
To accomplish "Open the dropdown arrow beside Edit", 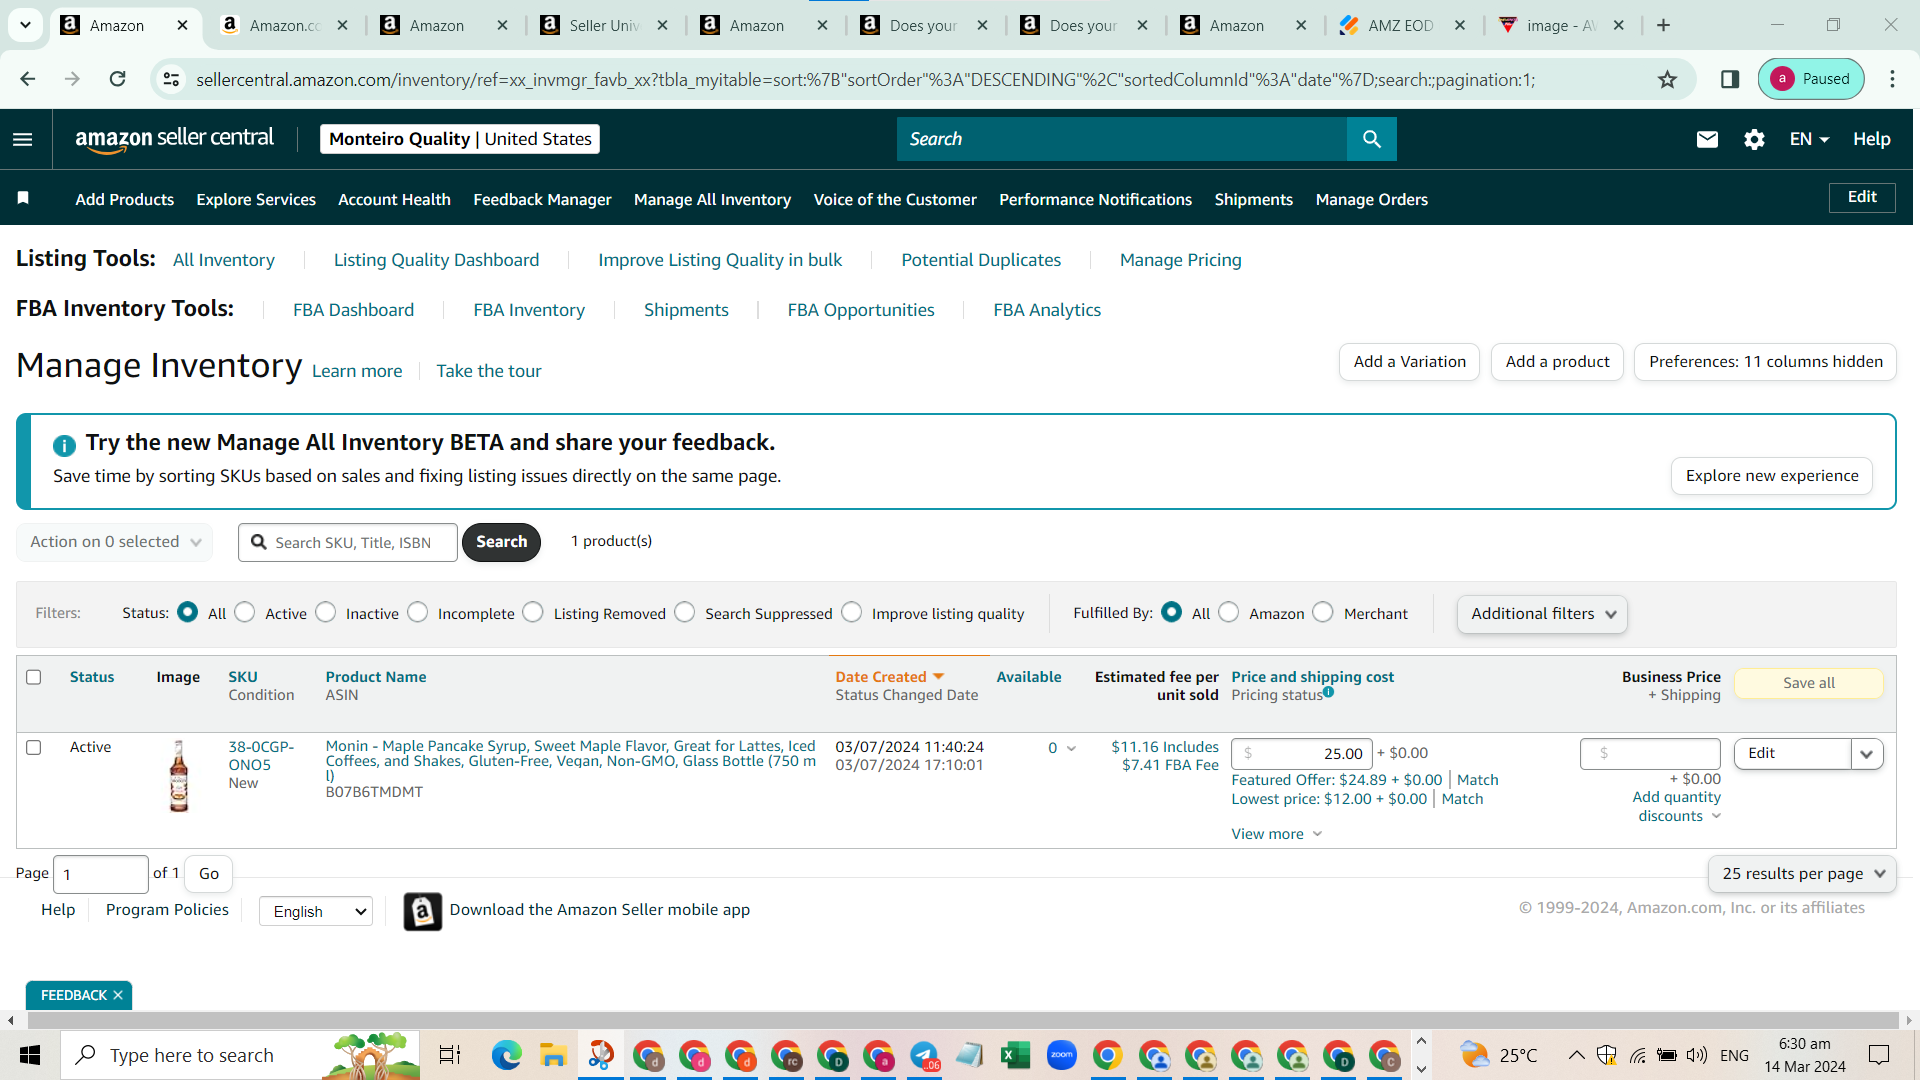I will pyautogui.click(x=1867, y=754).
